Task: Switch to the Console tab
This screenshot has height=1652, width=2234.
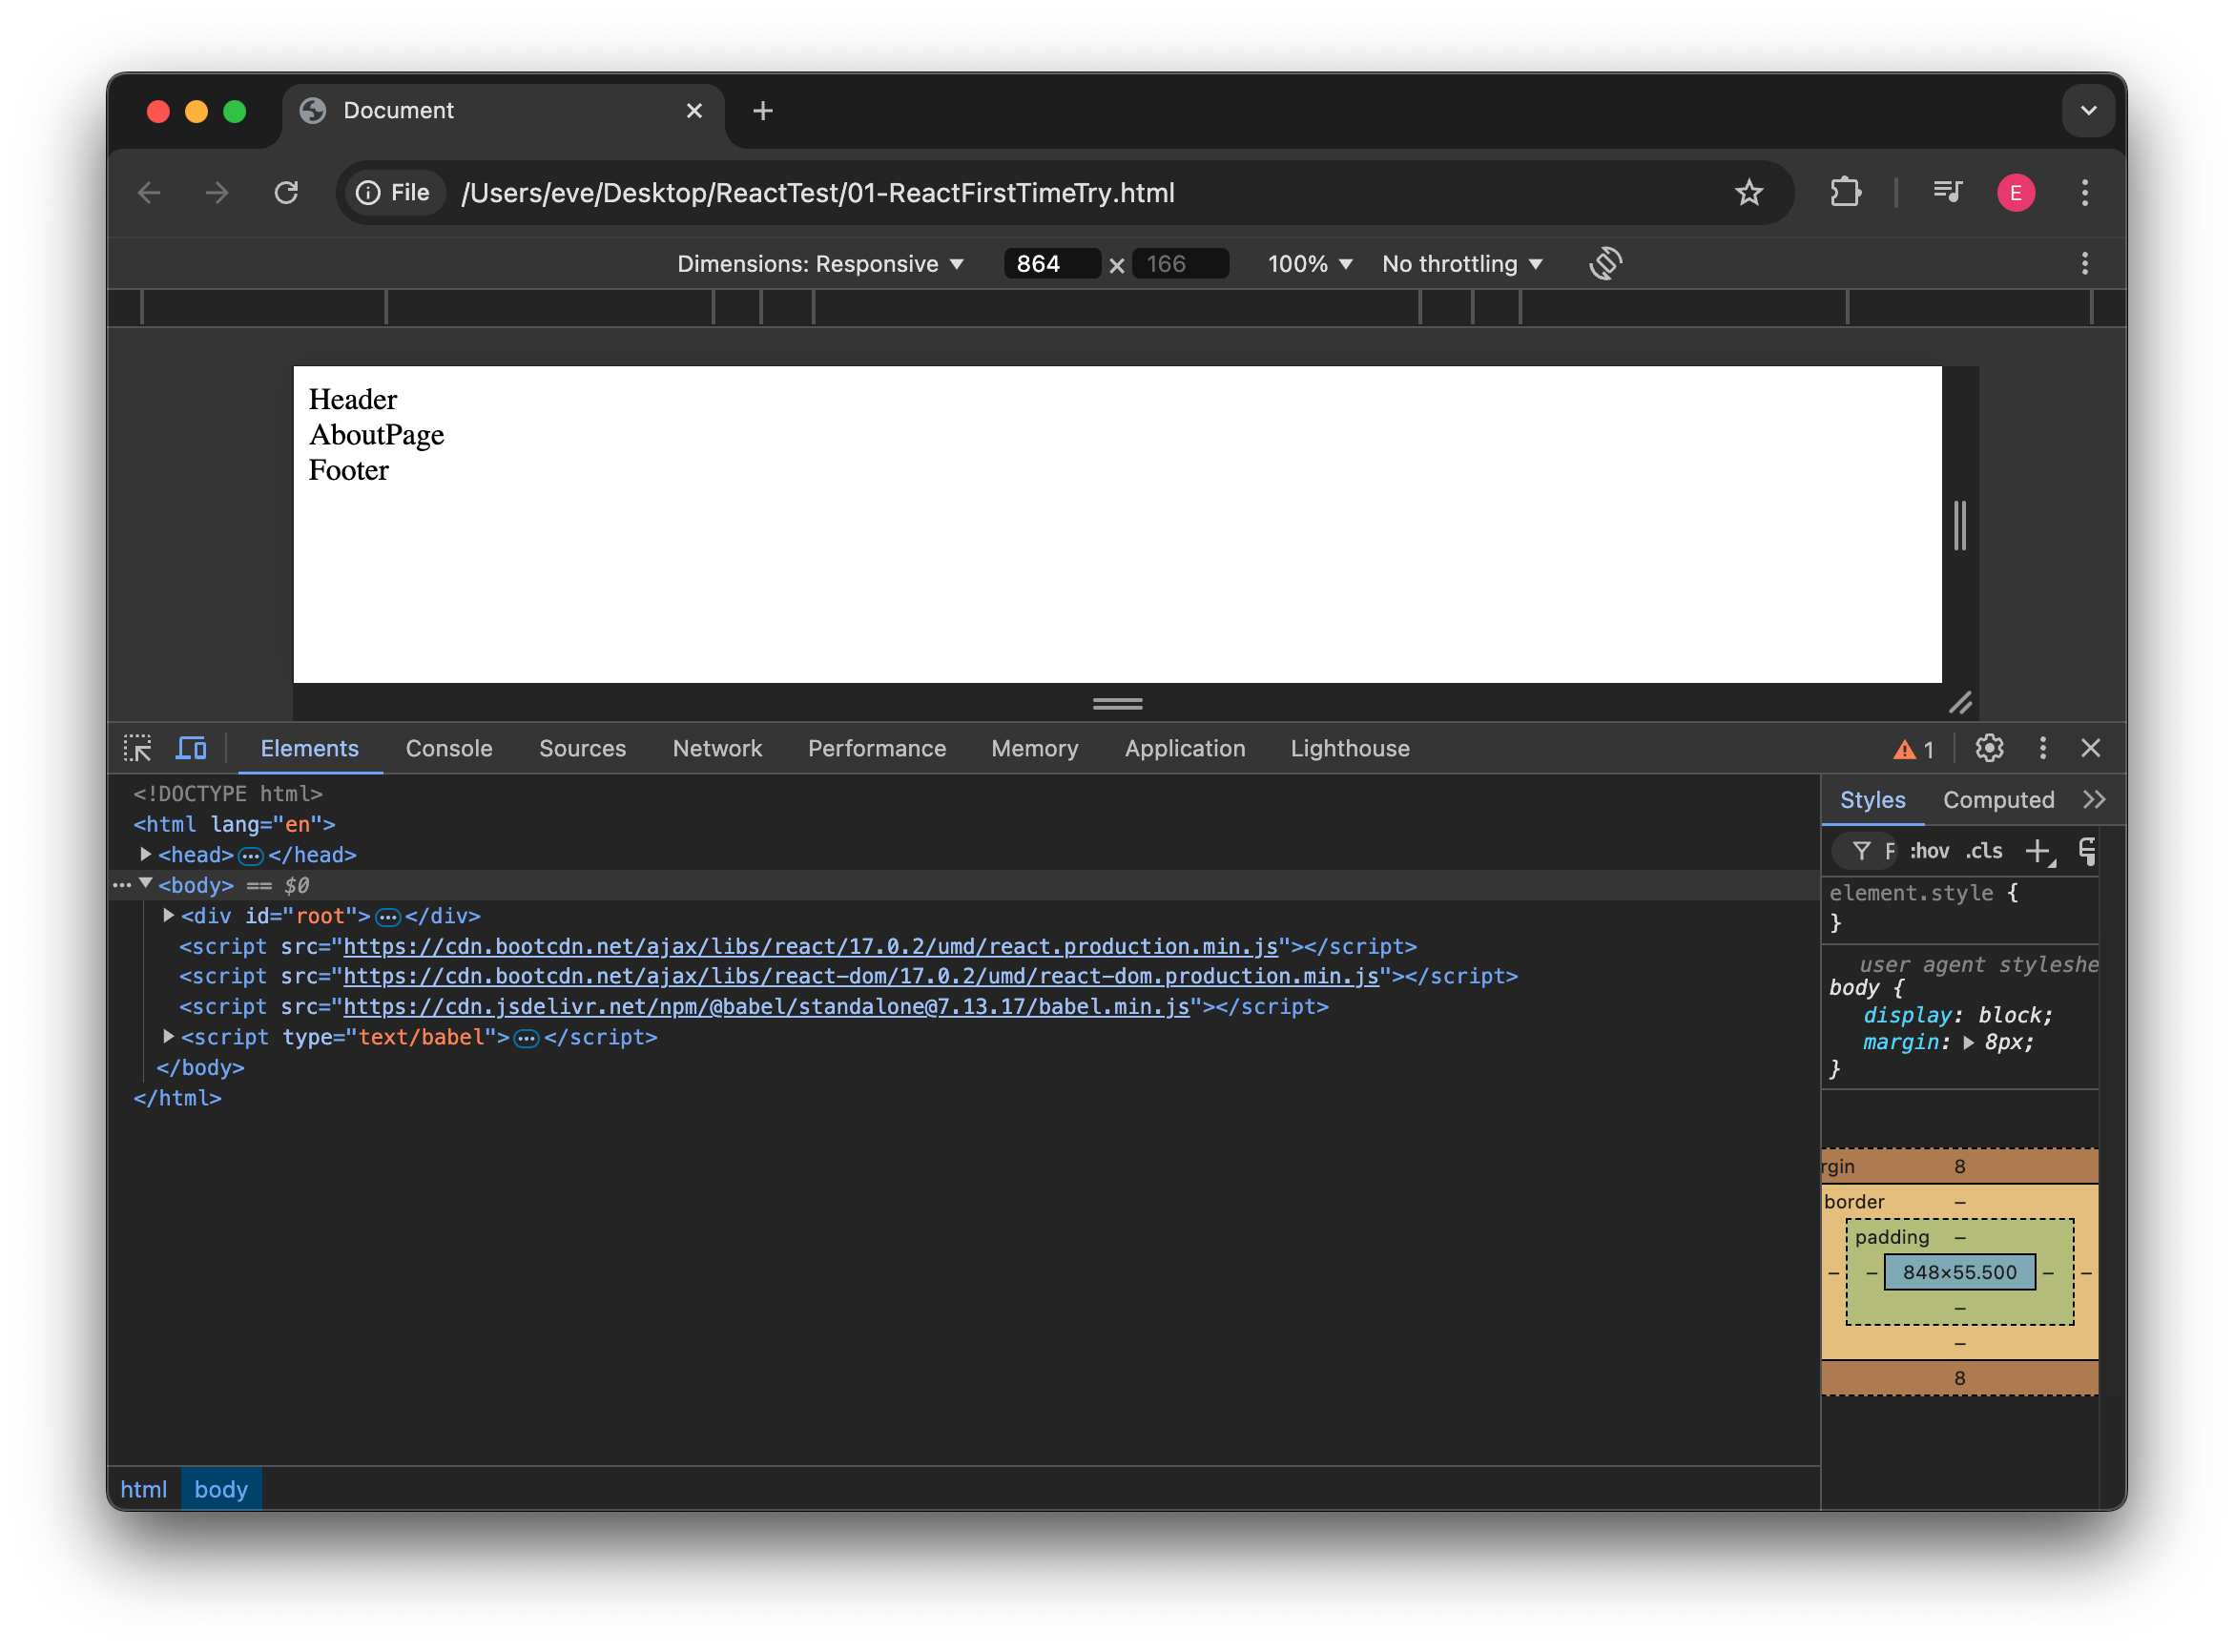Action: 448,748
